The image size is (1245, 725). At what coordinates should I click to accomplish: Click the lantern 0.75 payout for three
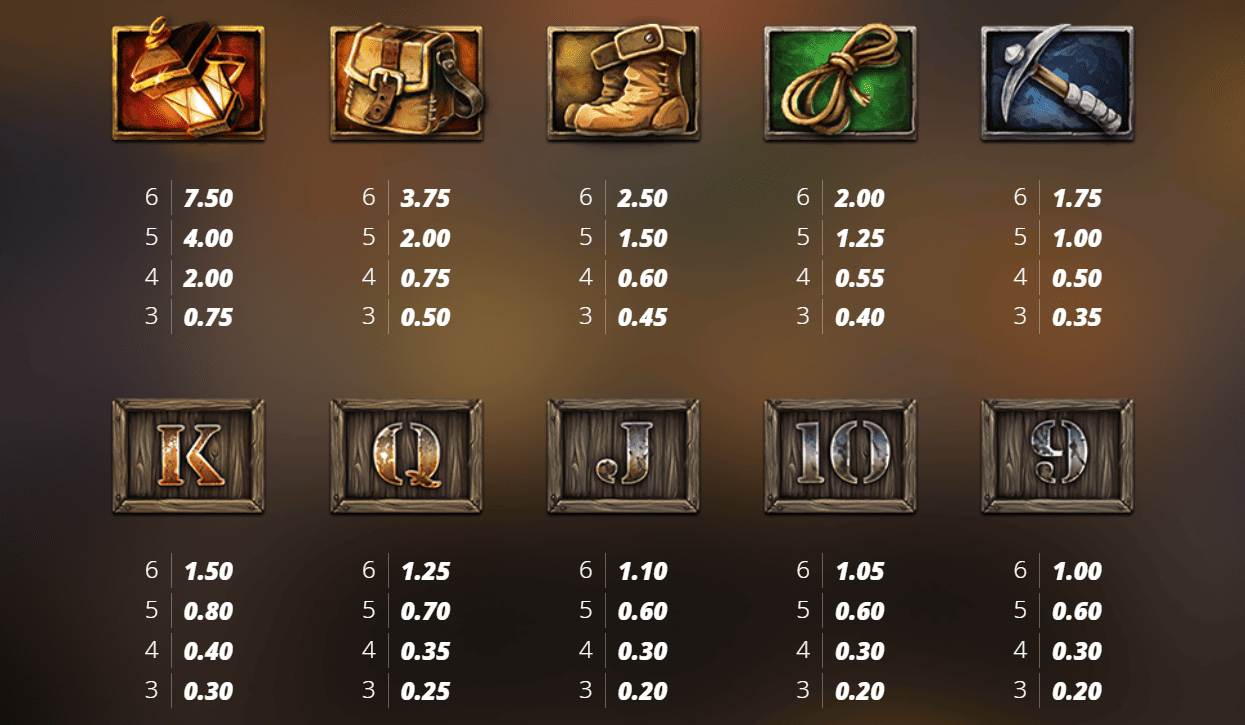click(208, 318)
